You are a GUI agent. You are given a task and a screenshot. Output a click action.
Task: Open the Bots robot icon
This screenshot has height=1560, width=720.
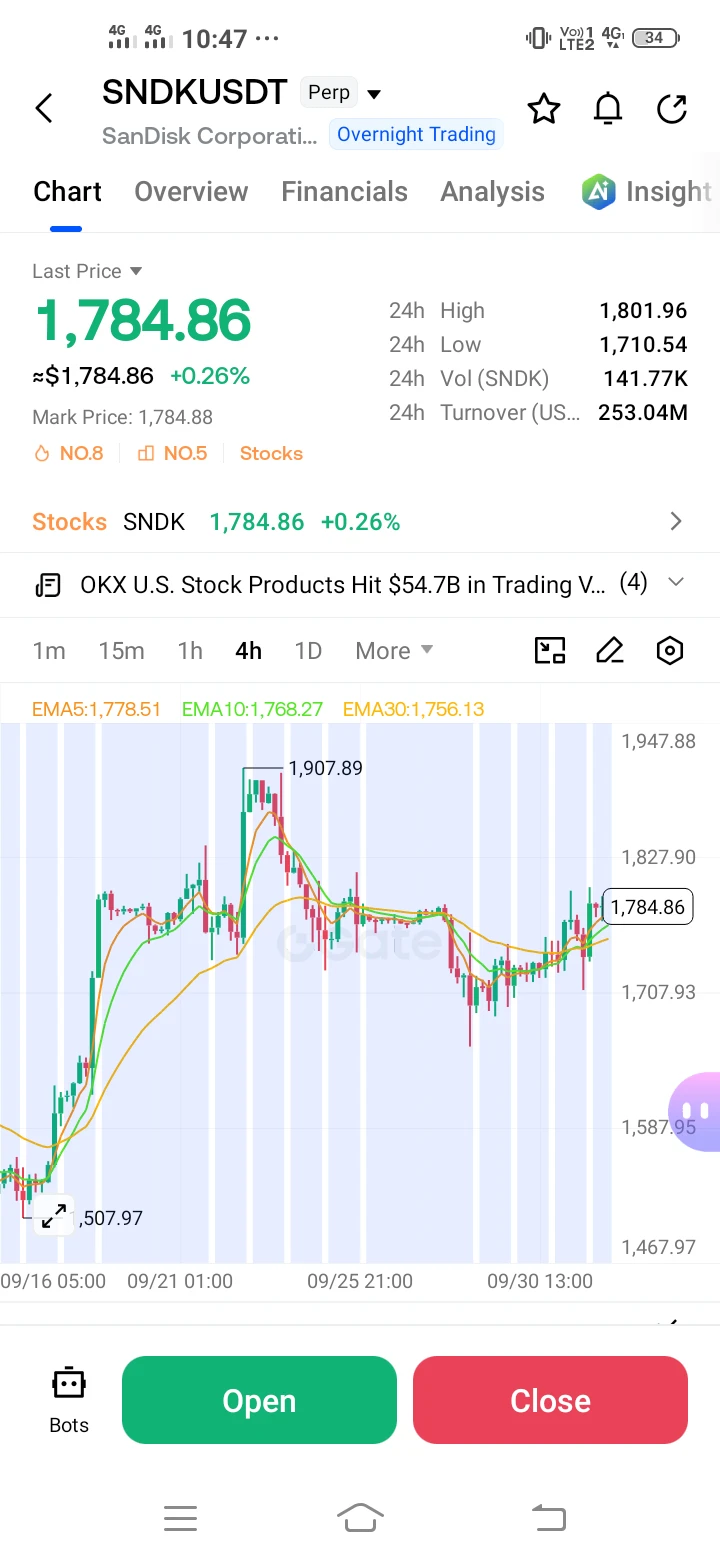(69, 1400)
